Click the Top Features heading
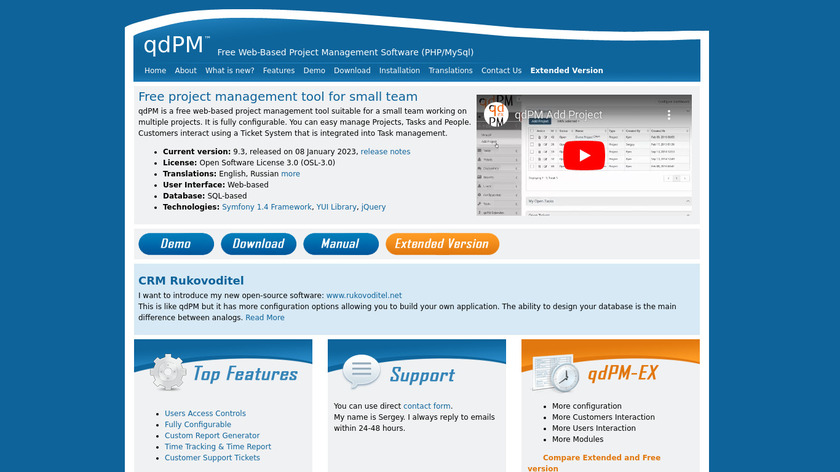 [245, 374]
